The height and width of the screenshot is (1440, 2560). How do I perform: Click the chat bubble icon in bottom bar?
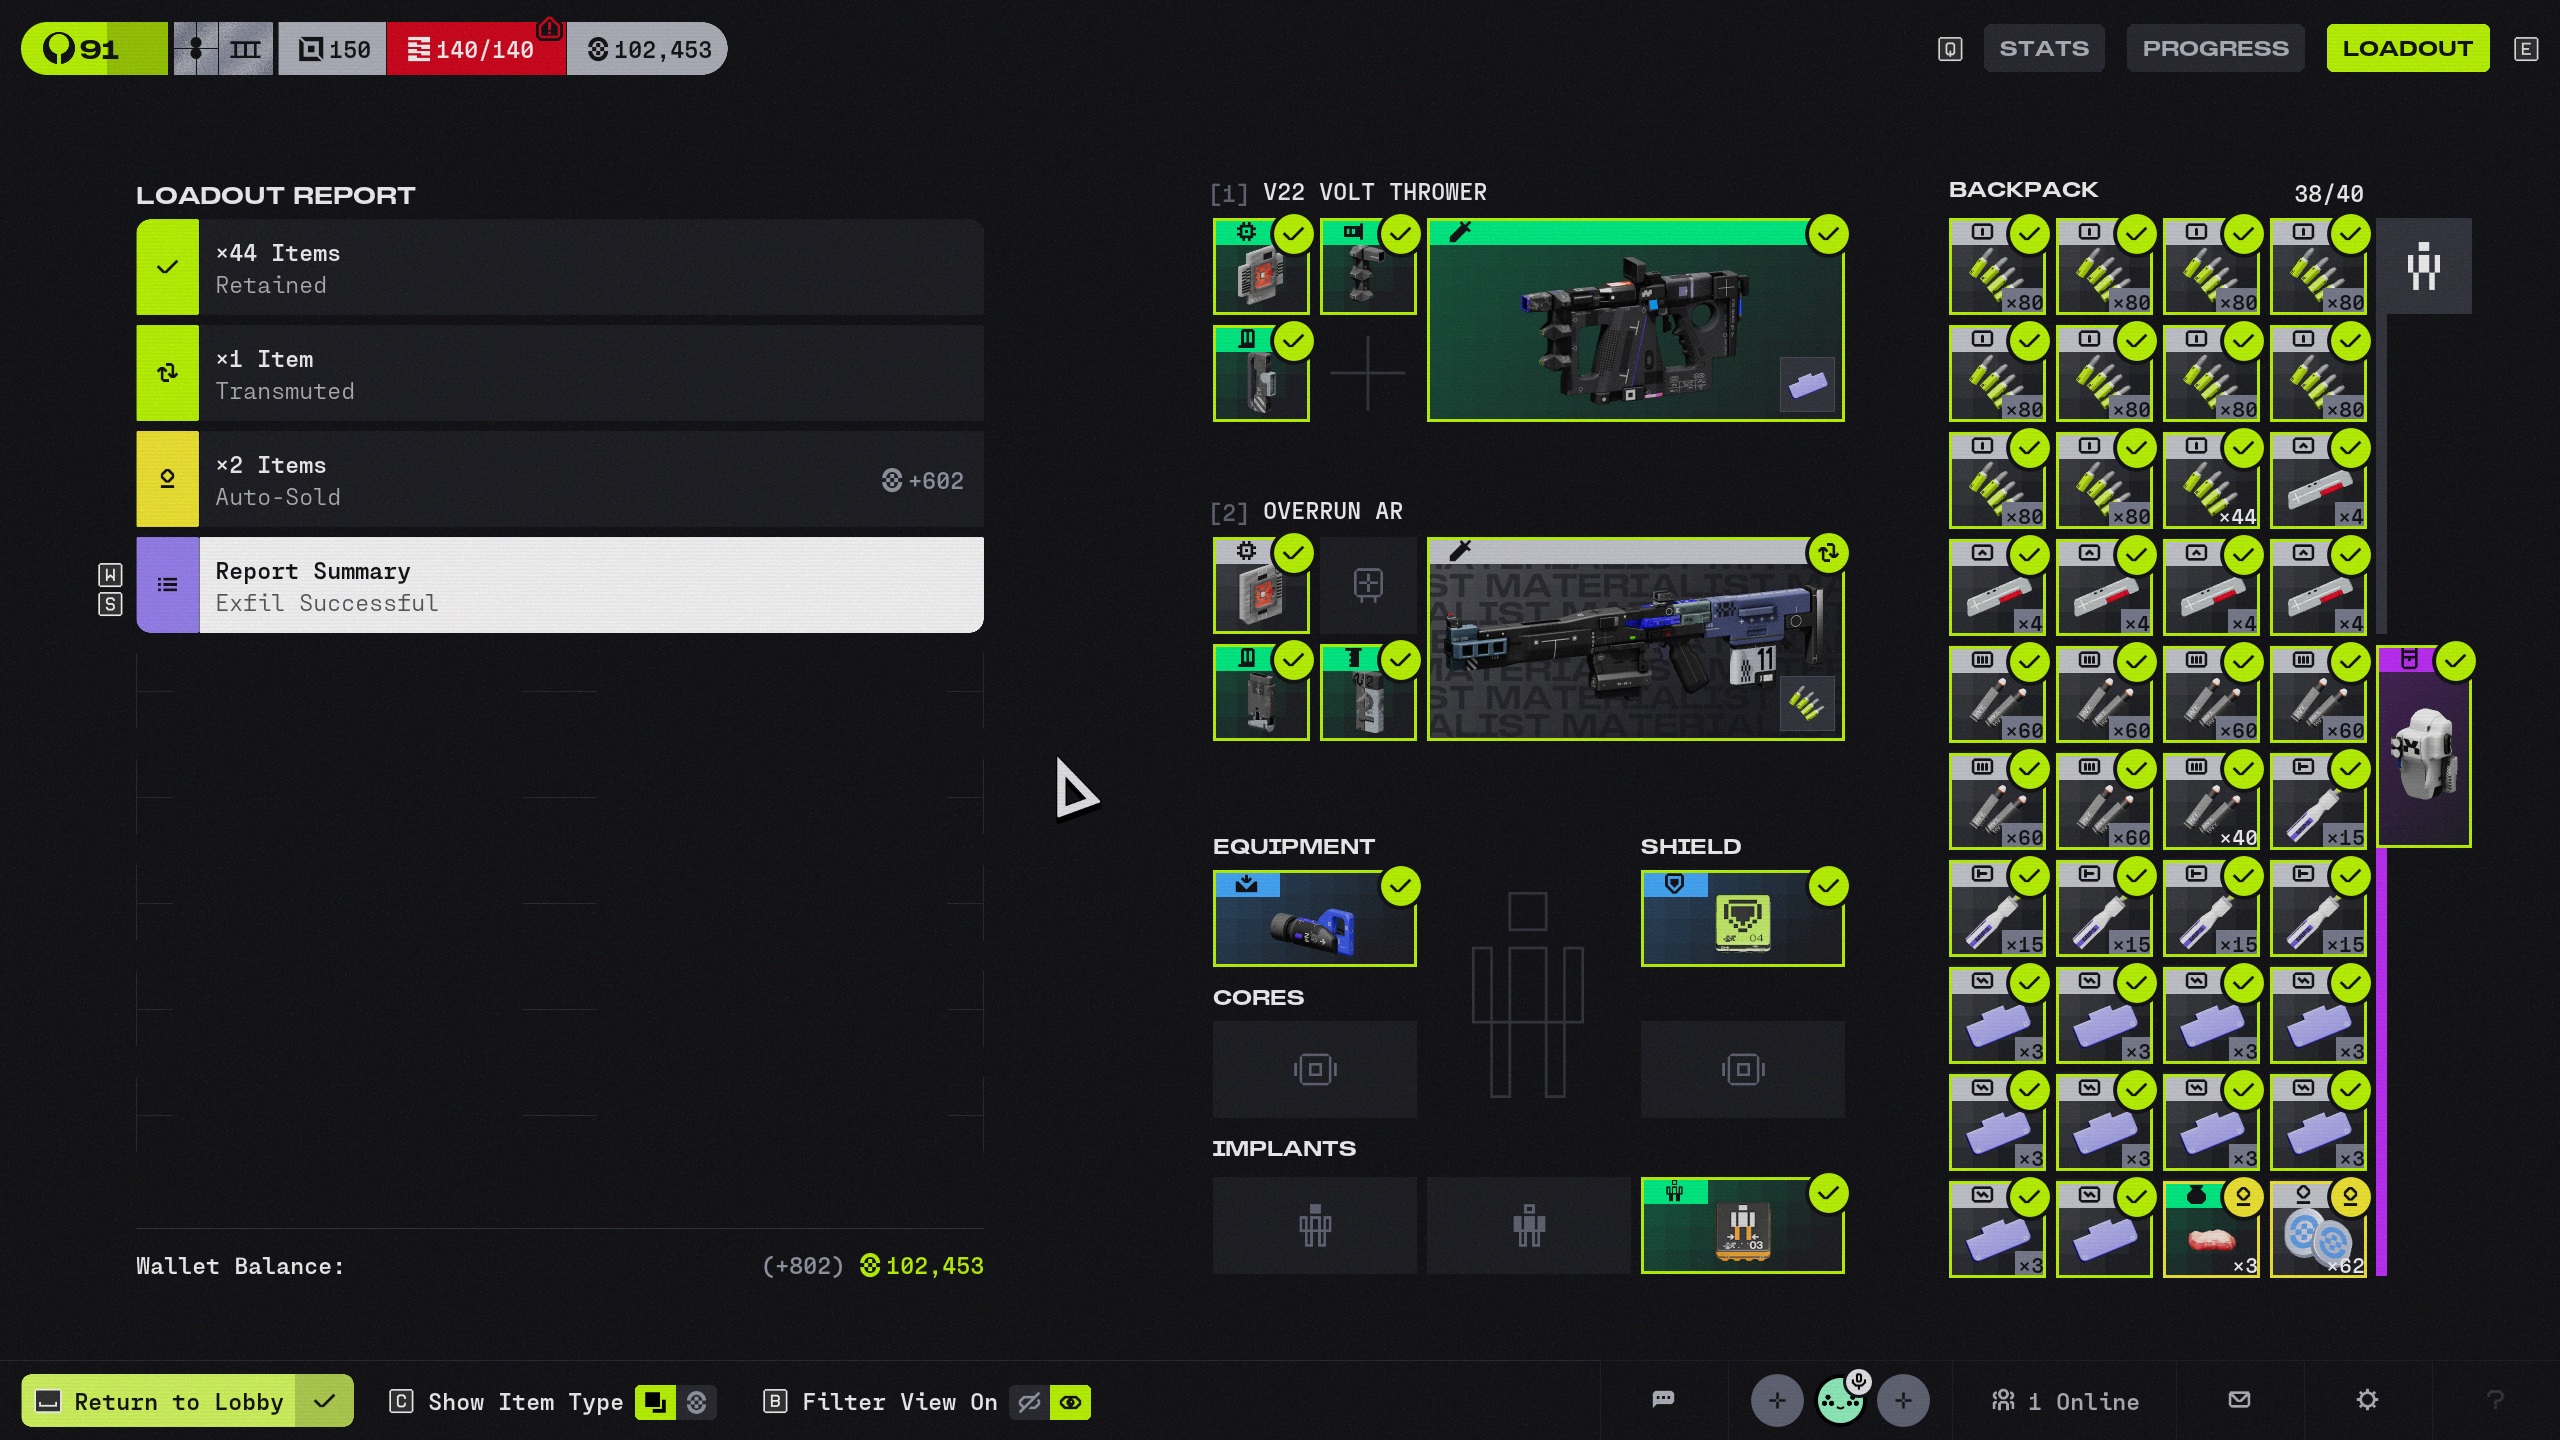(x=1663, y=1399)
